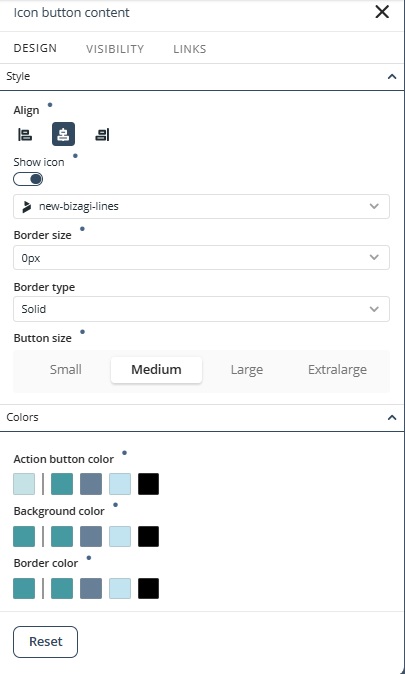Choose Small button size
The height and width of the screenshot is (674, 405).
65,370
